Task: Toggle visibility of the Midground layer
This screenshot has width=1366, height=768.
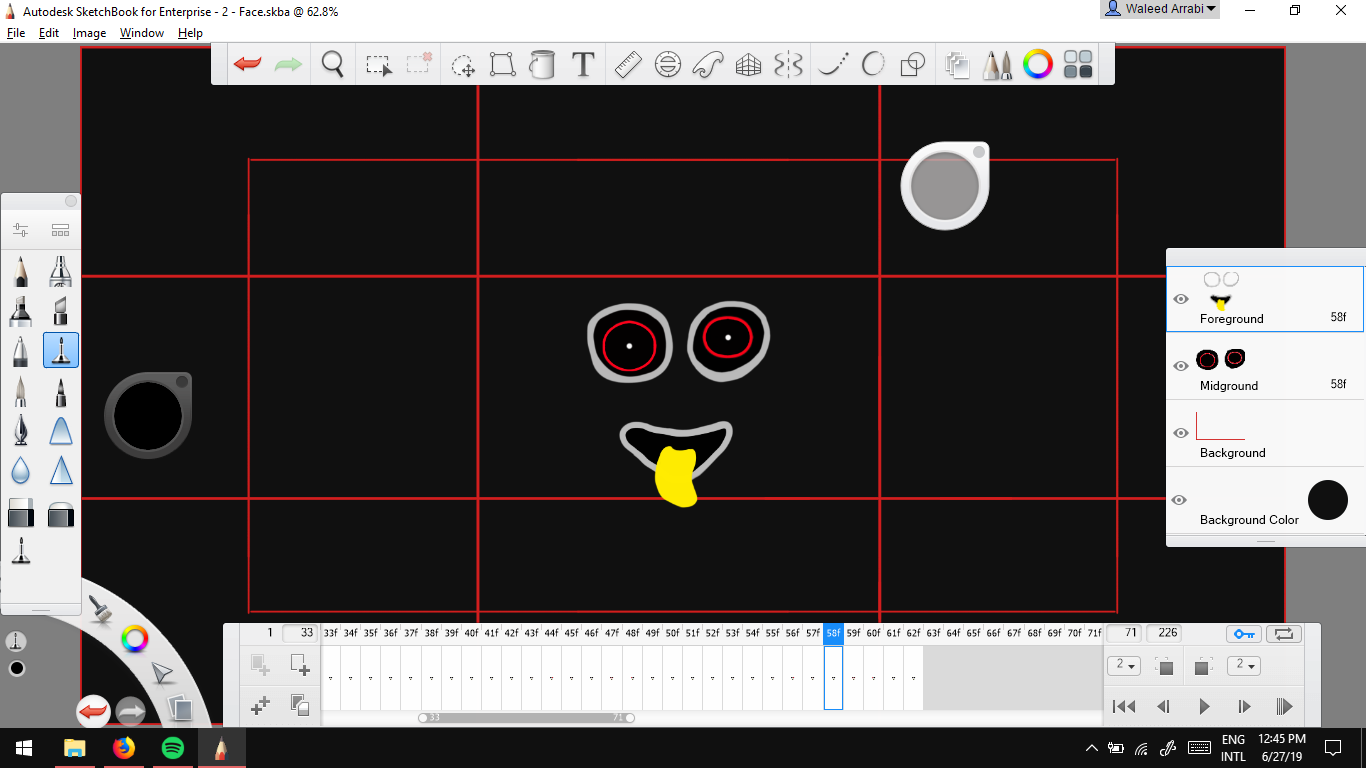Action: pos(1181,366)
